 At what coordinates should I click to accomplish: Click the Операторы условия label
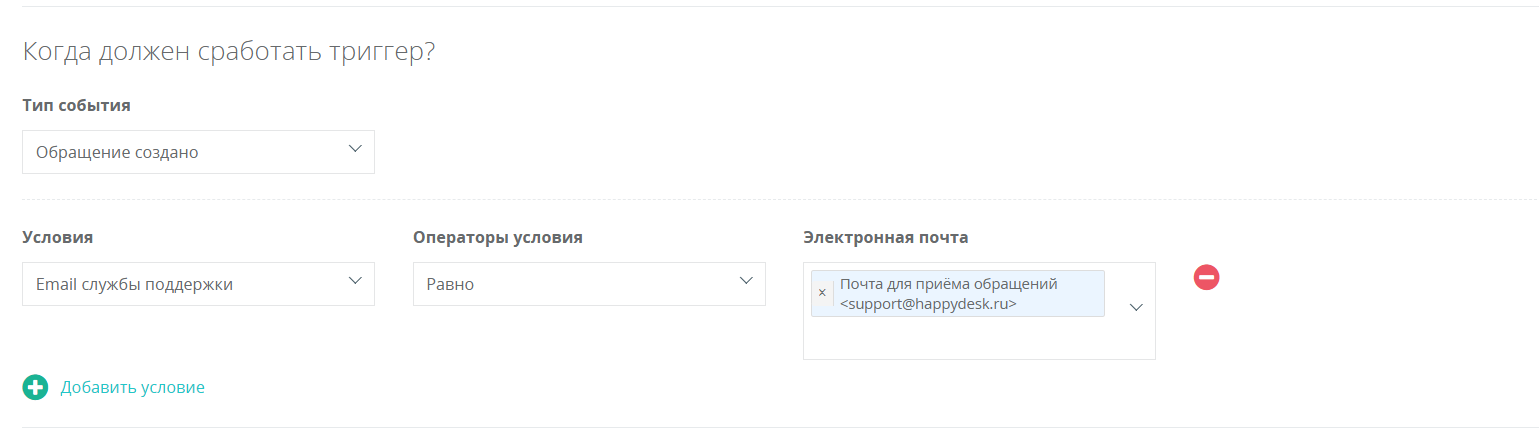tap(498, 237)
